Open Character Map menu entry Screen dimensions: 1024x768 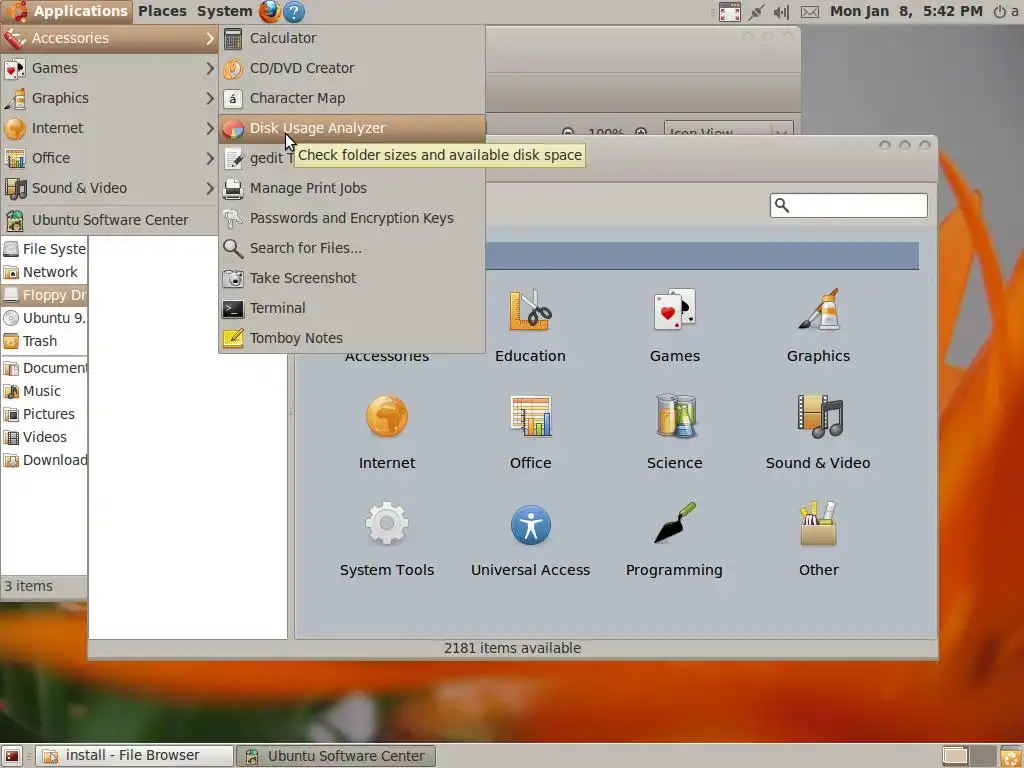coord(352,99)
